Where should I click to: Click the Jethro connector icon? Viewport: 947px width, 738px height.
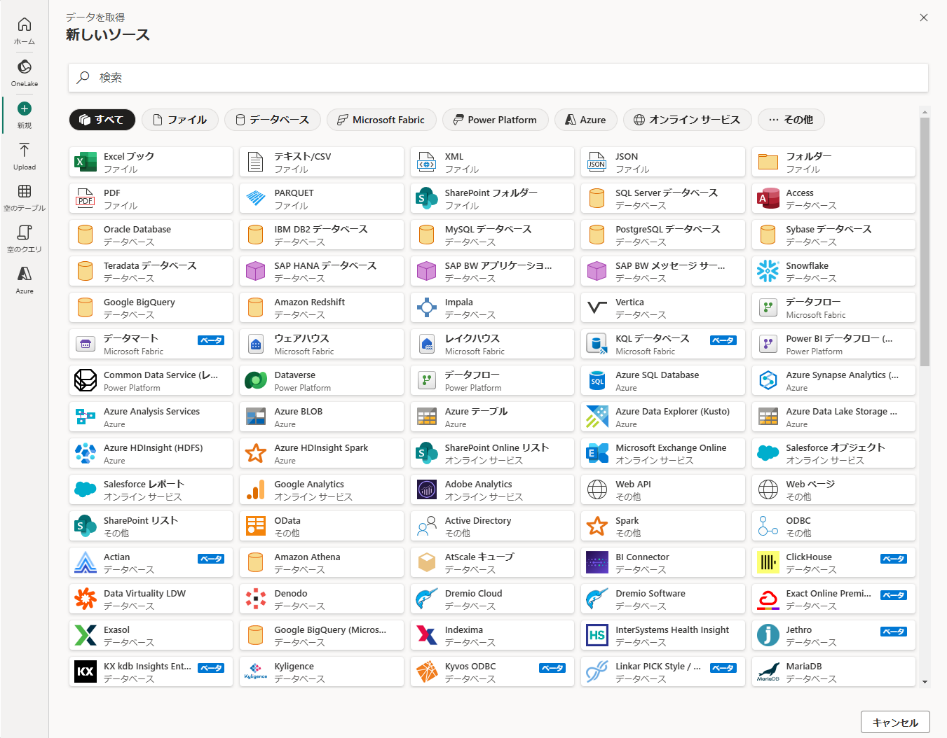768,635
